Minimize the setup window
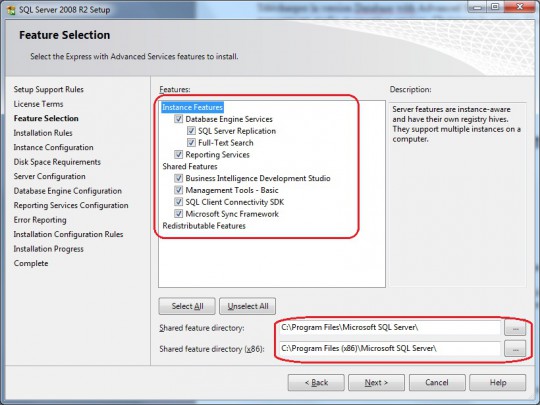This screenshot has height=405, width=540. (x=477, y=7)
